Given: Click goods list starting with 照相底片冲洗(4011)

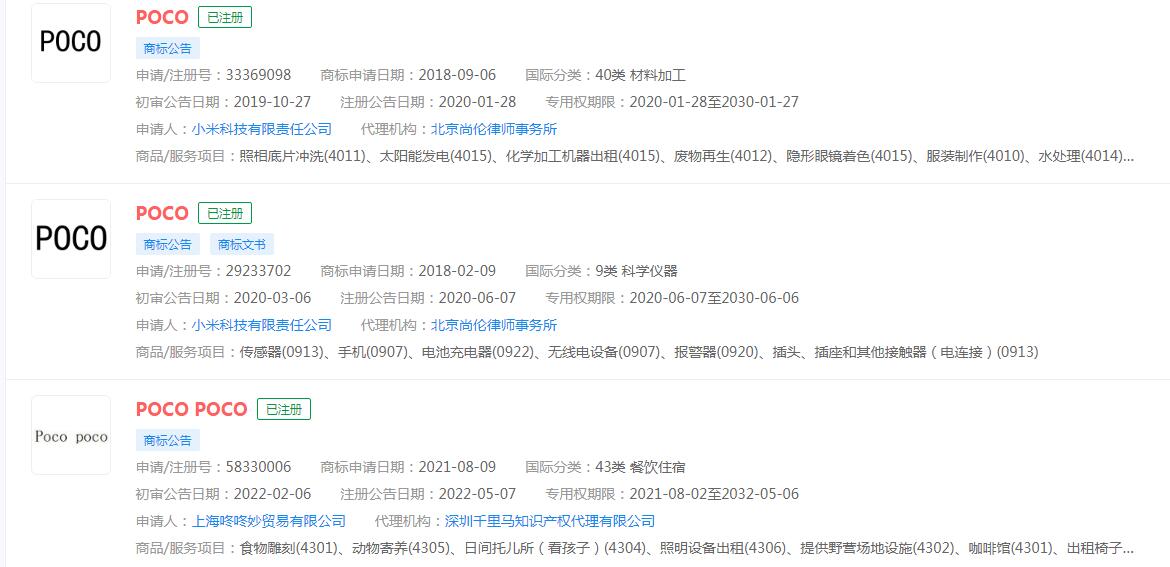Looking at the screenshot, I should coord(687,157).
